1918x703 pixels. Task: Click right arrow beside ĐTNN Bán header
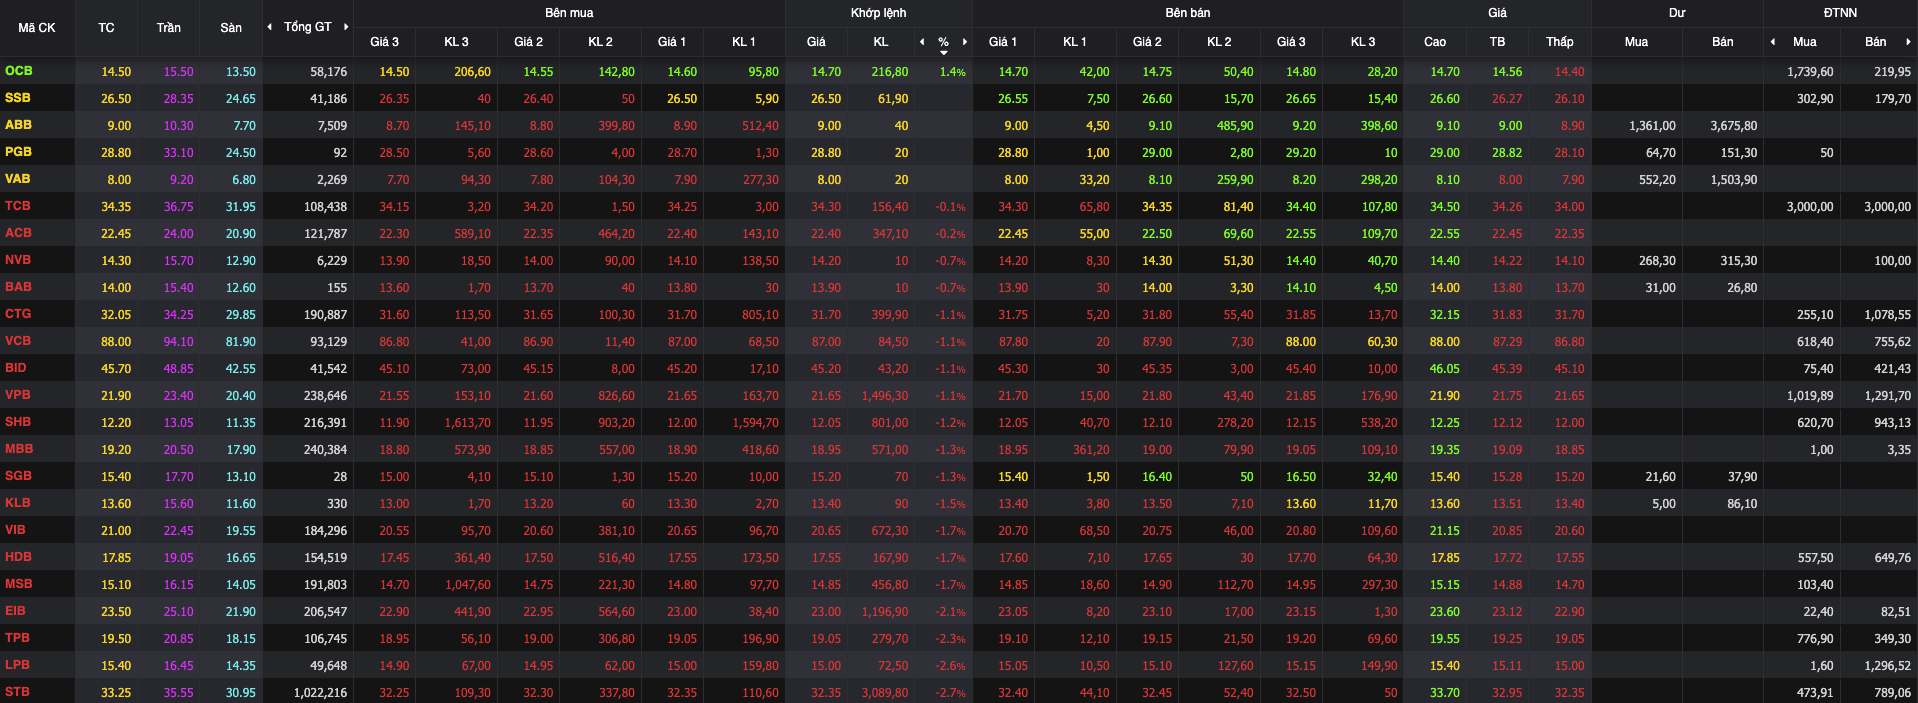[1908, 42]
